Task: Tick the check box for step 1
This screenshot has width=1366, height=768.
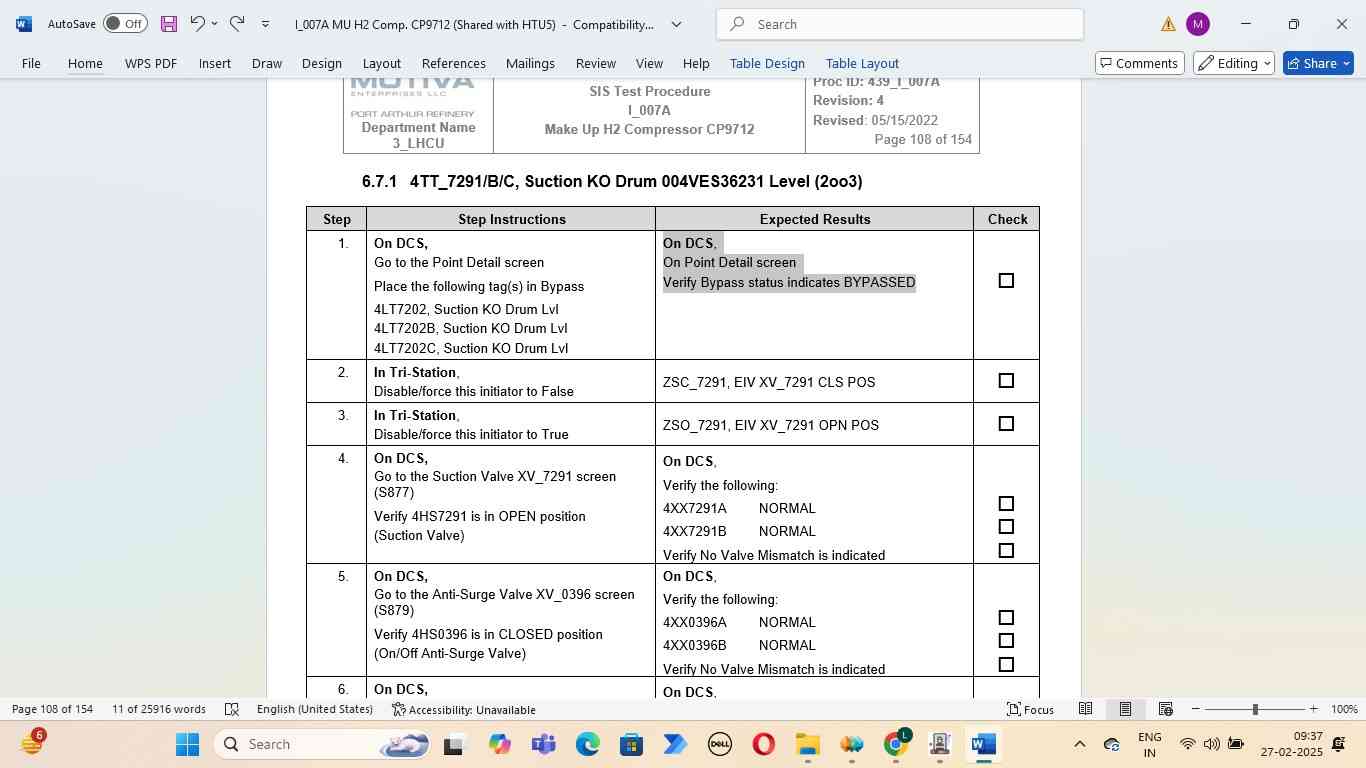Action: [1006, 281]
